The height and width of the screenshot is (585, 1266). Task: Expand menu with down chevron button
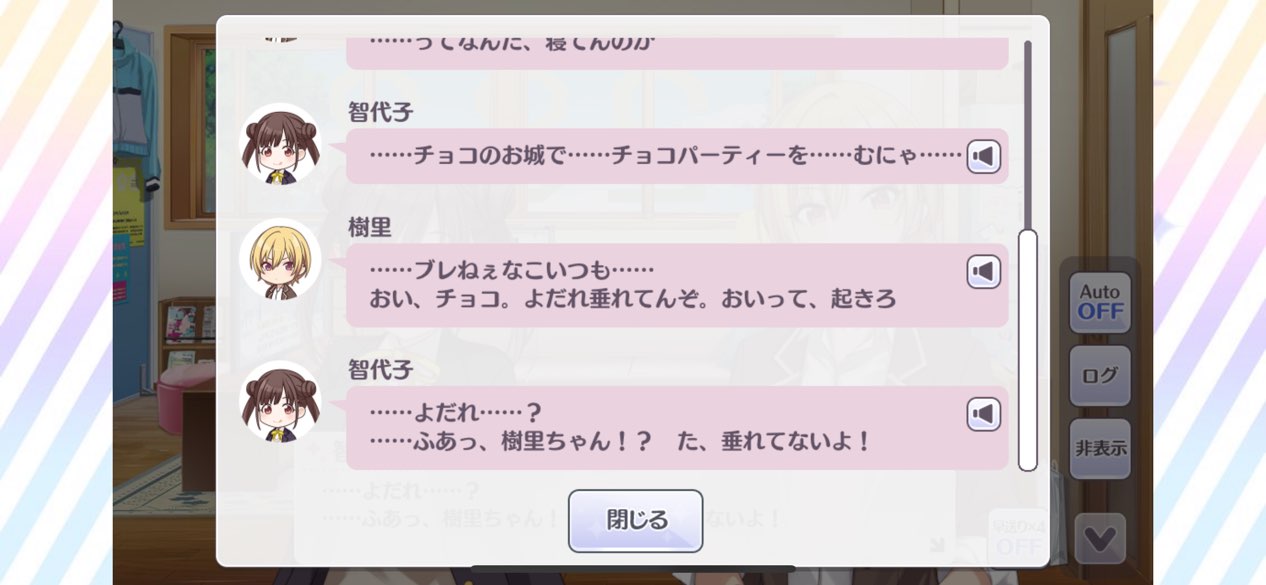click(1100, 539)
